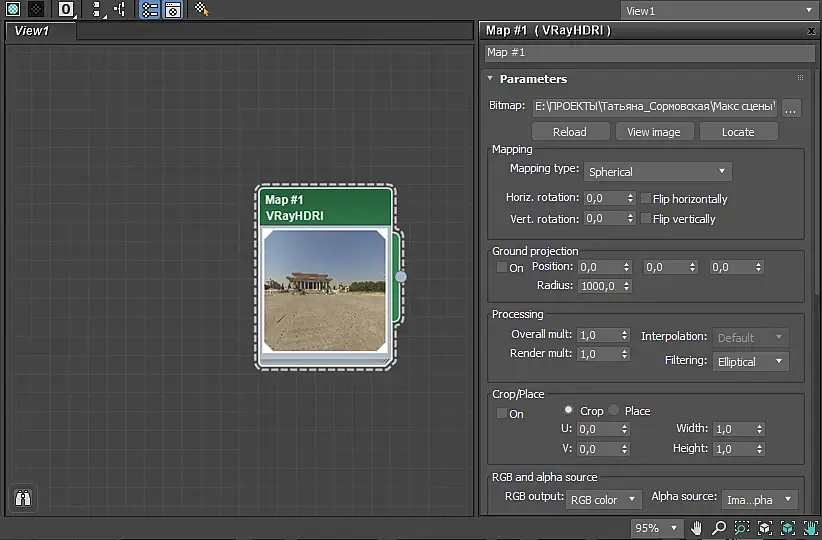Enable Ground projection On checkbox
The width and height of the screenshot is (822, 540).
point(502,268)
